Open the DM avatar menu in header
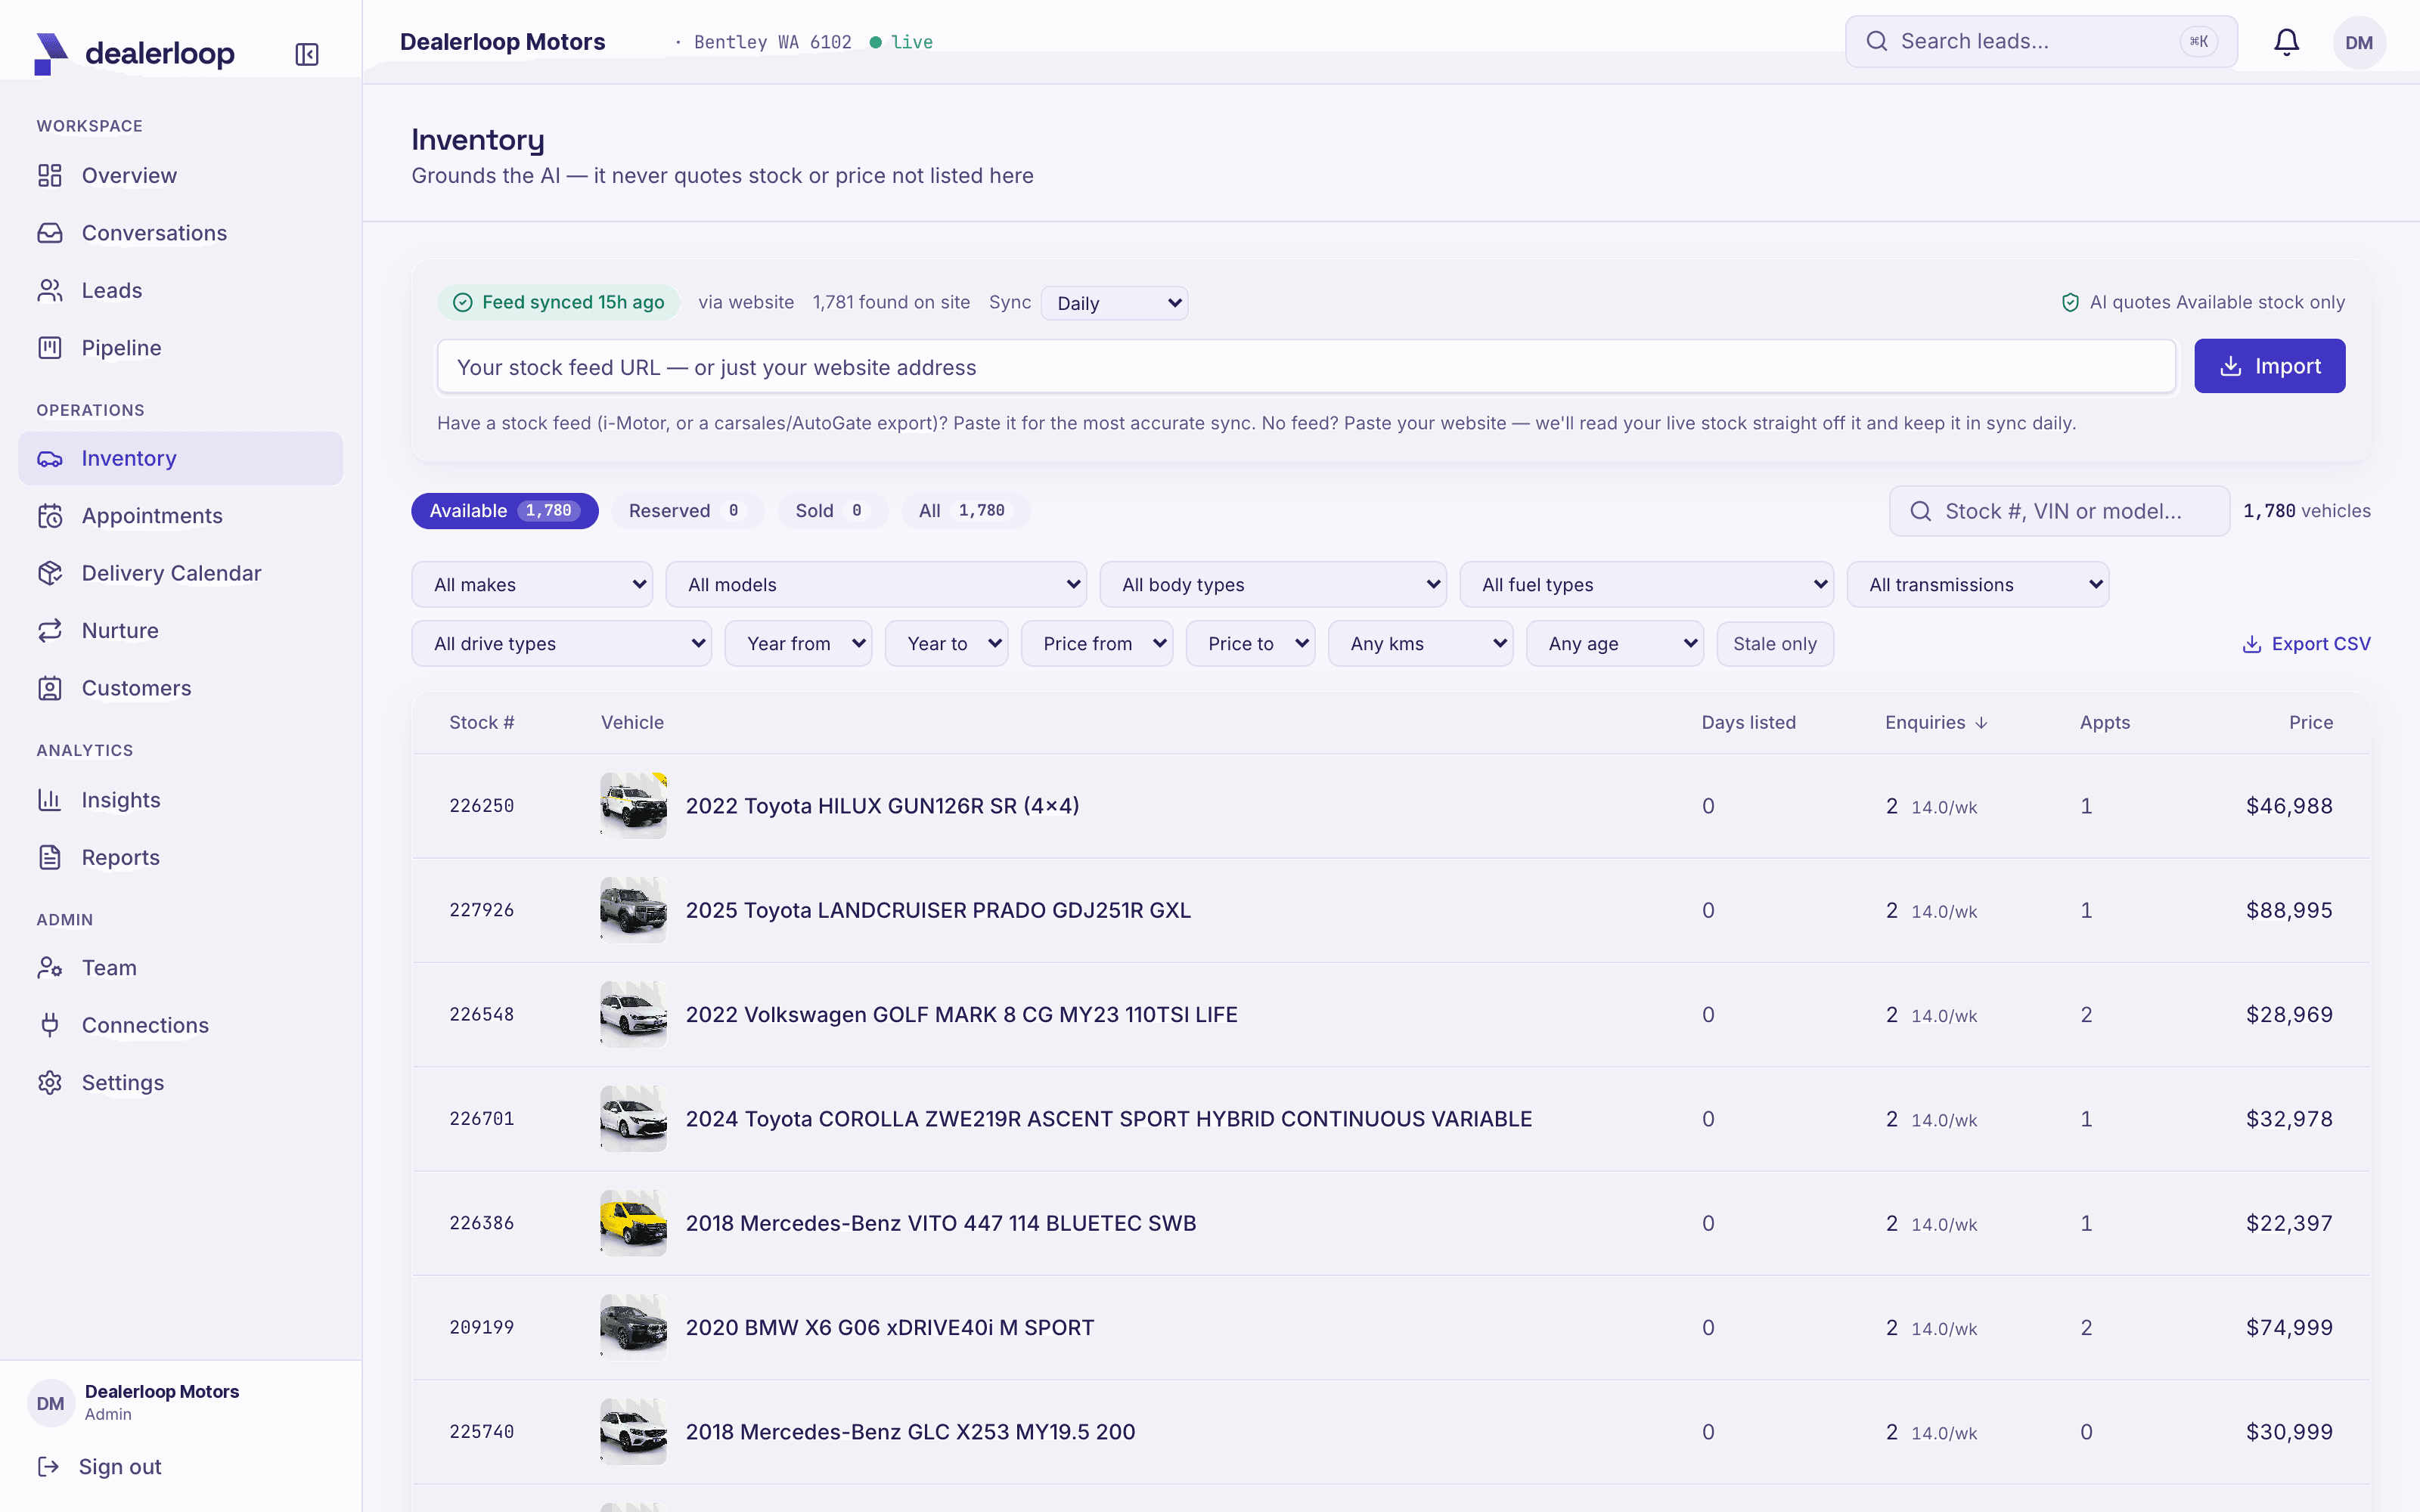 (x=2359, y=42)
